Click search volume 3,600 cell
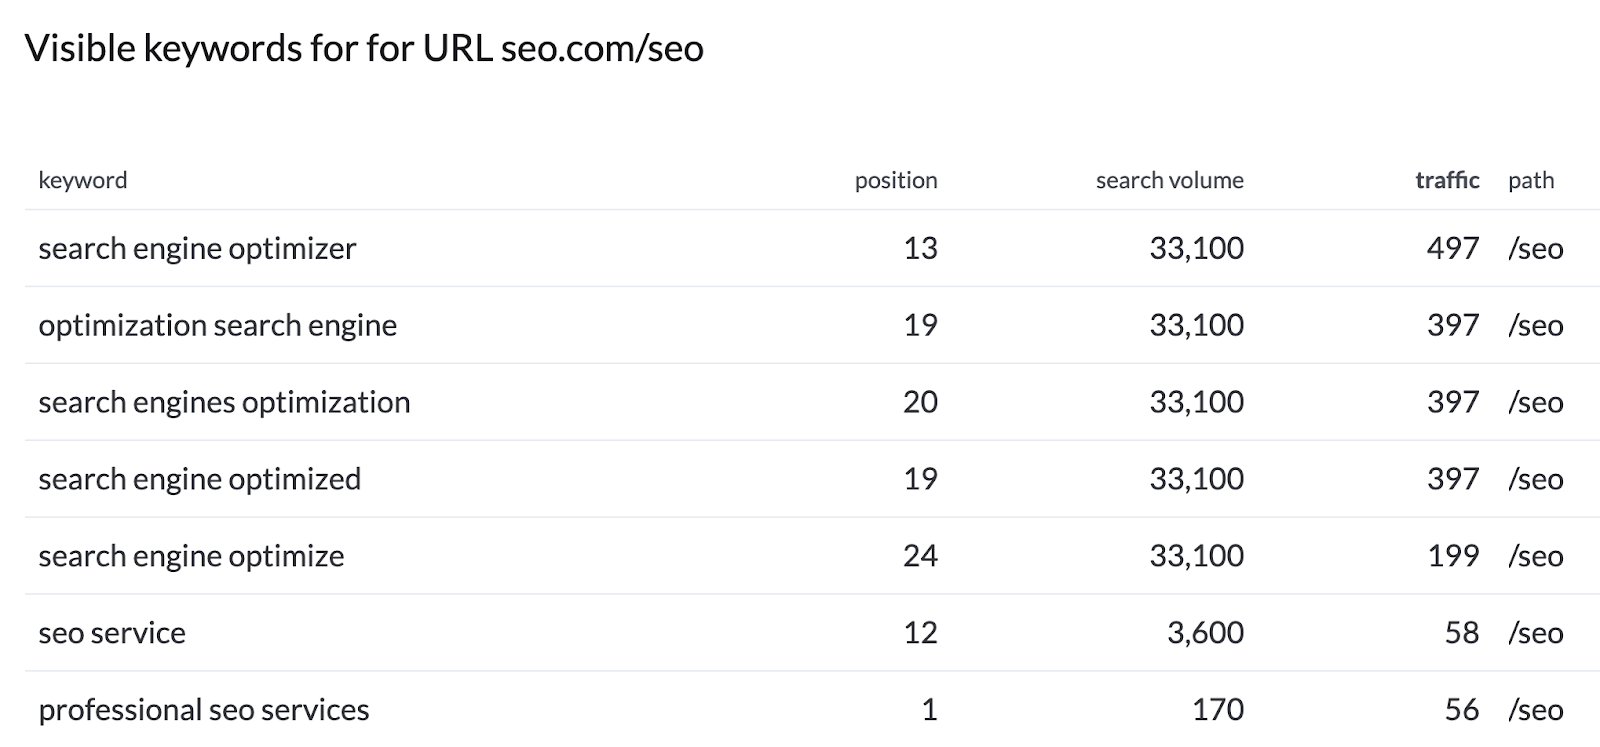Image resolution: width=1600 pixels, height=747 pixels. point(1205,634)
